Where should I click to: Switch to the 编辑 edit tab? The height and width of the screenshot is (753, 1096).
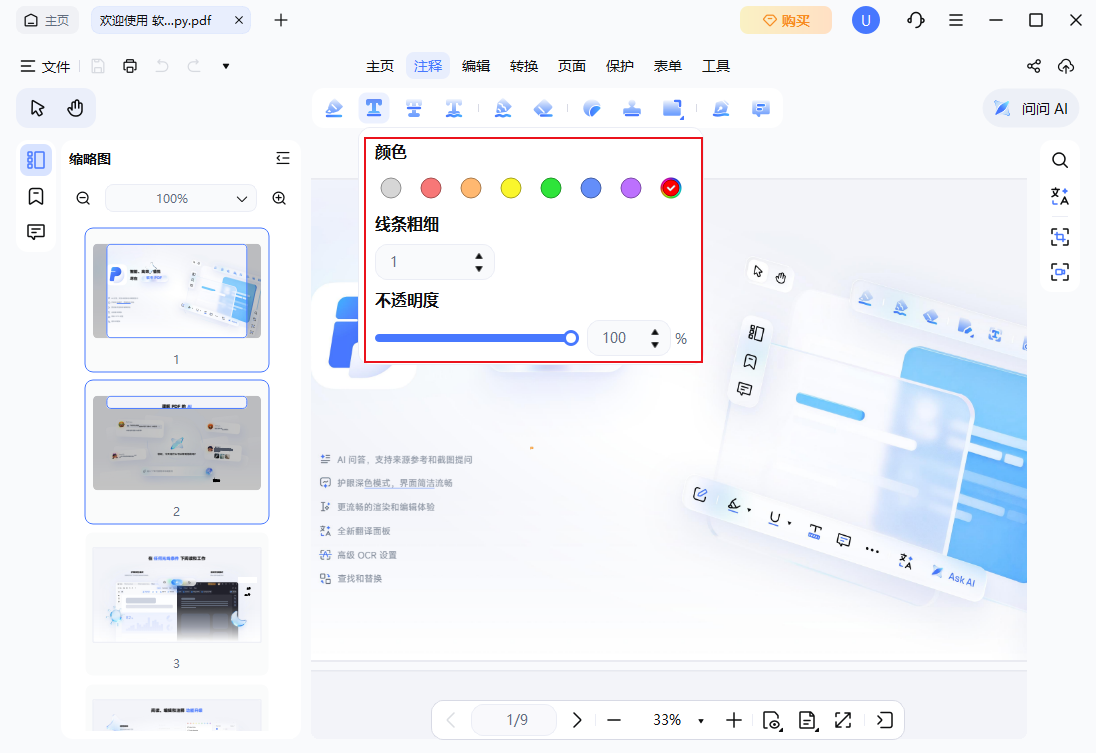(476, 66)
